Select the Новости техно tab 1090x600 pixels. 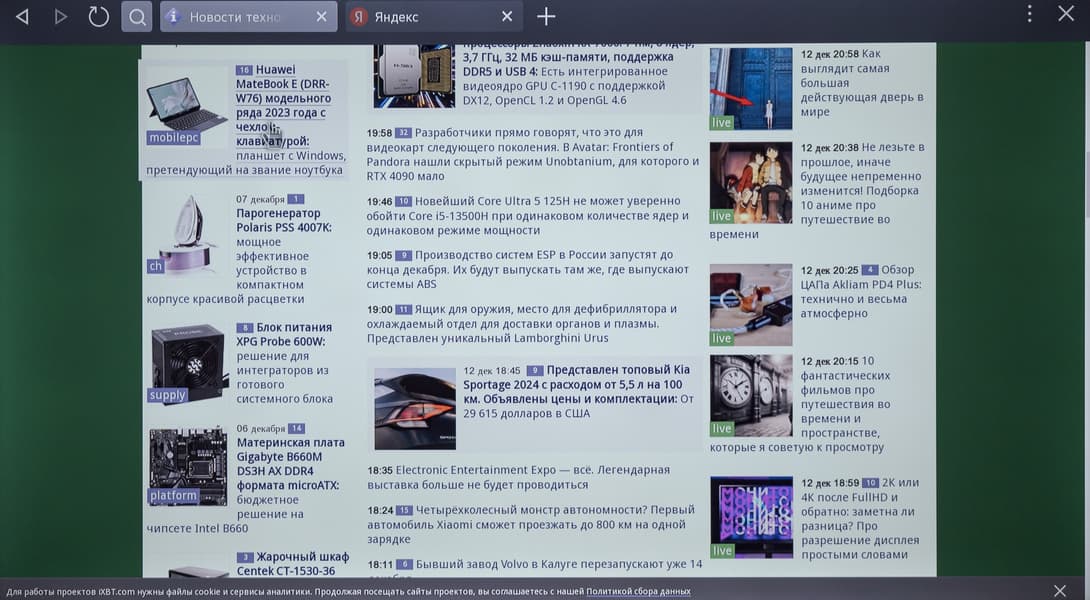(248, 17)
